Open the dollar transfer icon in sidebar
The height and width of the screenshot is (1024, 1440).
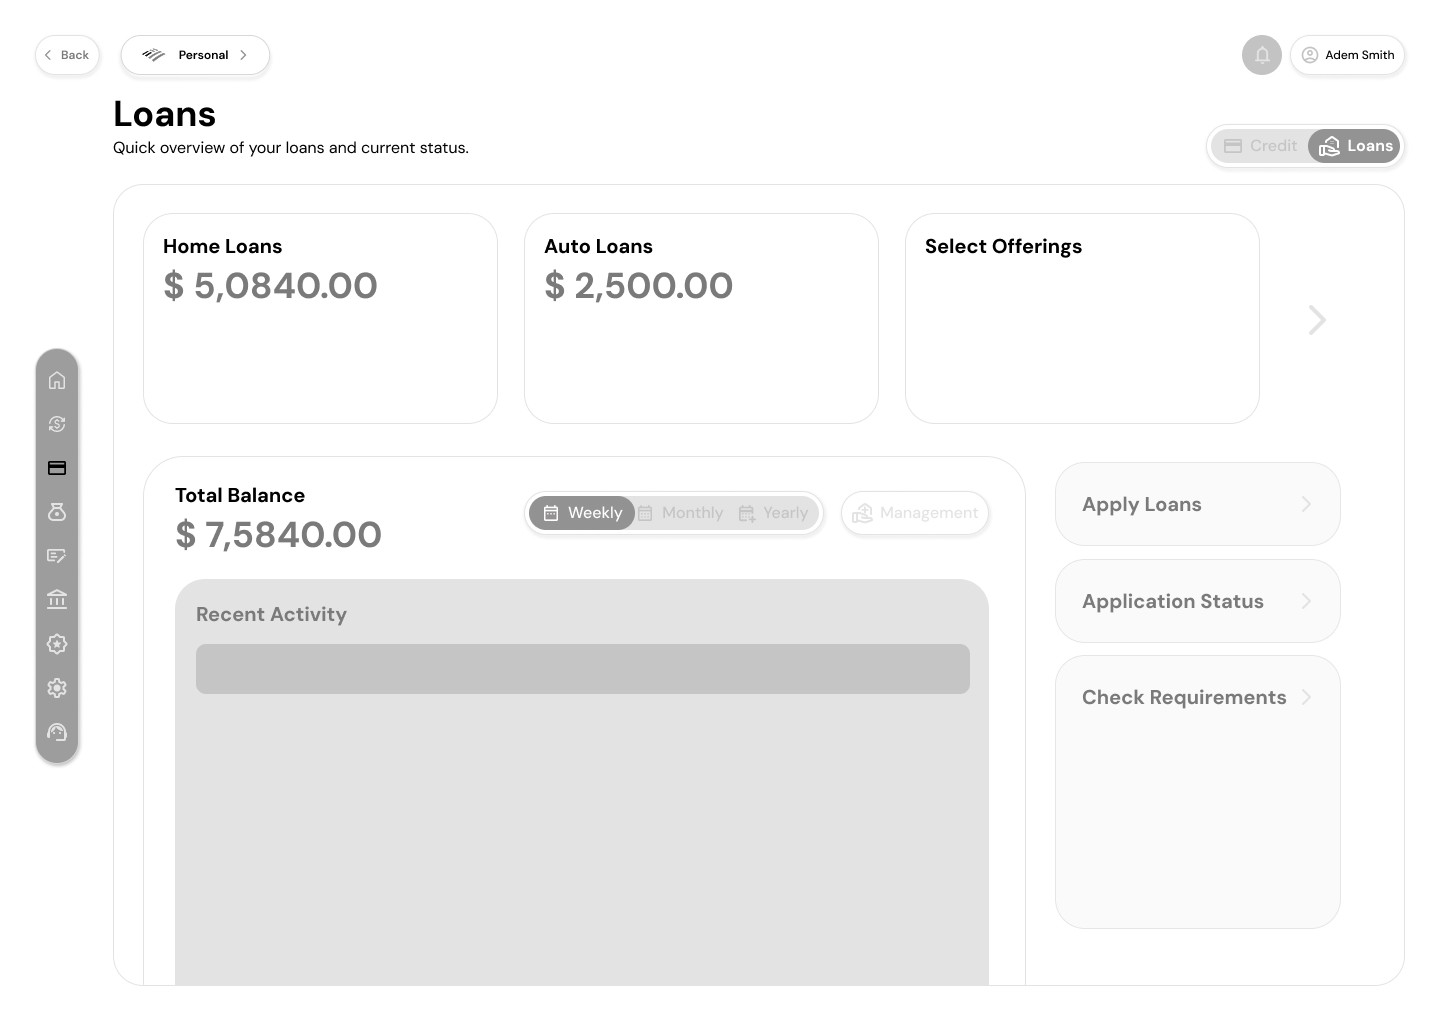coord(57,424)
